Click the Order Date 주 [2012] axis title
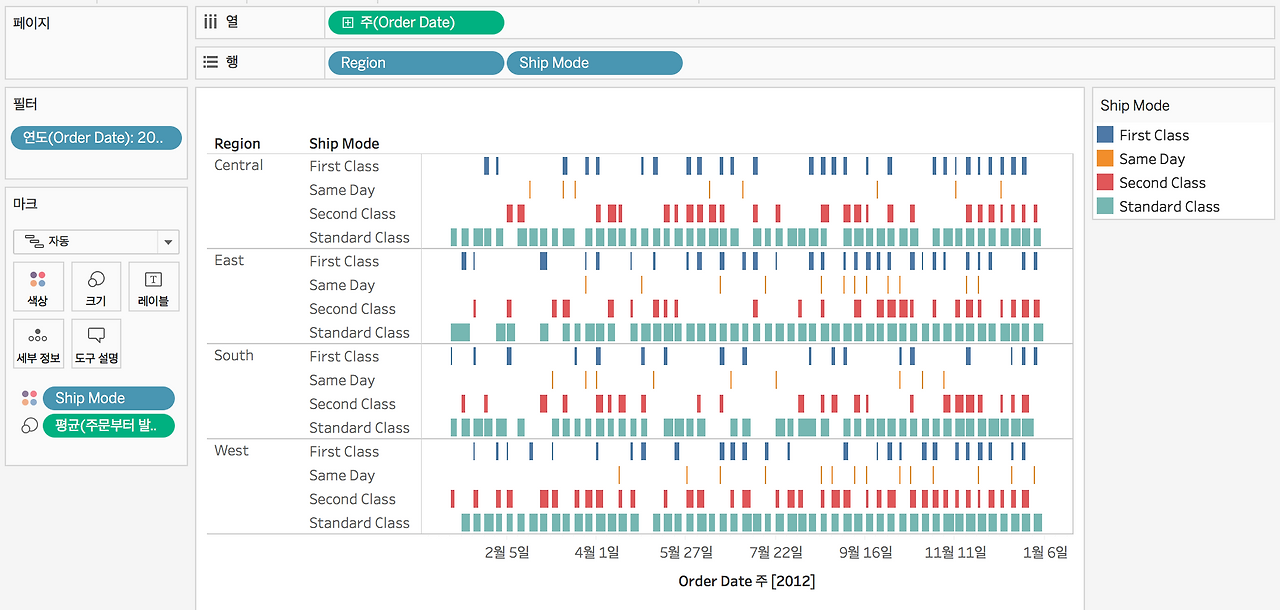Viewport: 1280px width, 610px height. 746,581
